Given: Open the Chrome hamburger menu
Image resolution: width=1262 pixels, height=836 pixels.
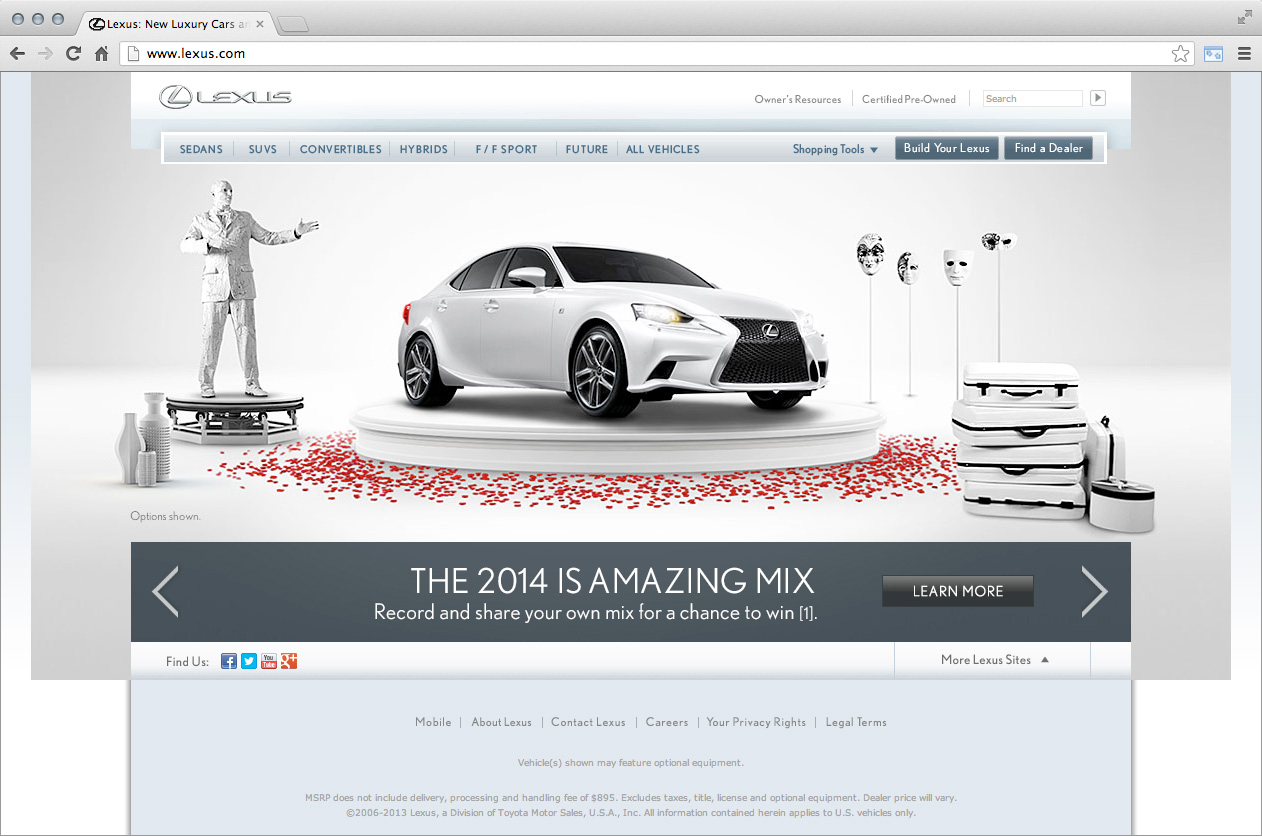Looking at the screenshot, I should click(x=1244, y=54).
